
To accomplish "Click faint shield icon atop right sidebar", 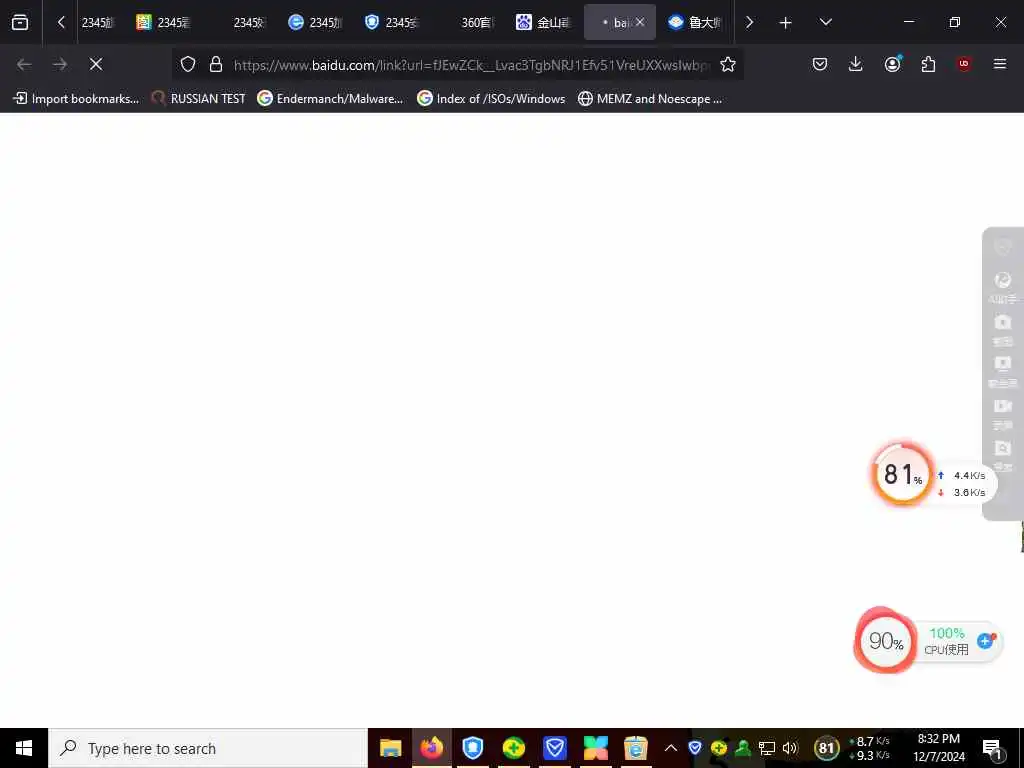I will (x=1002, y=247).
